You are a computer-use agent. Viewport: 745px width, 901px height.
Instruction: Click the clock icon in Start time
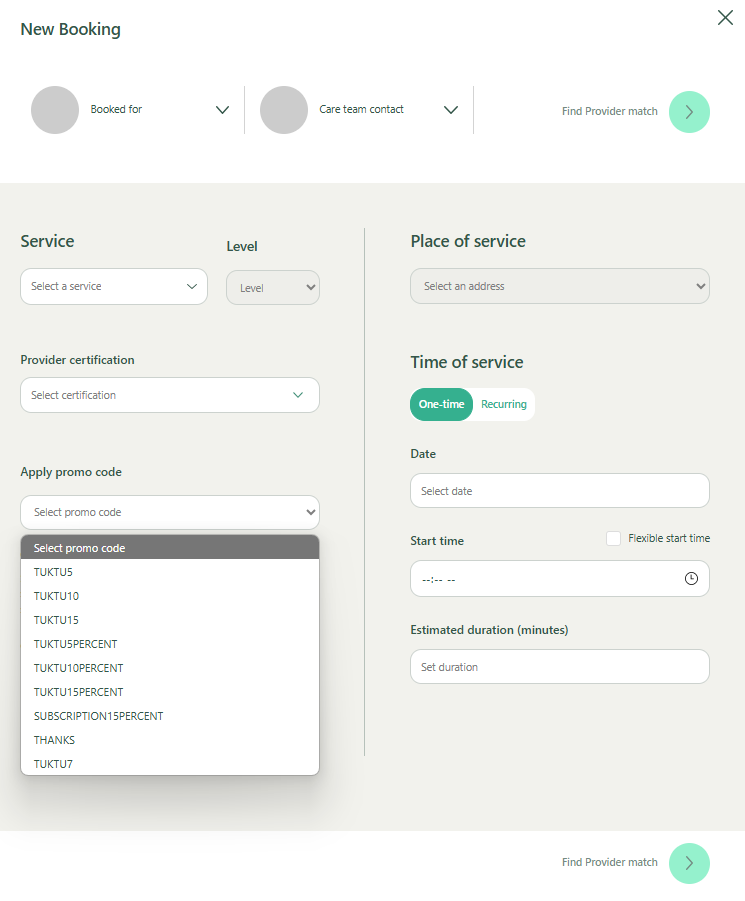(691, 579)
